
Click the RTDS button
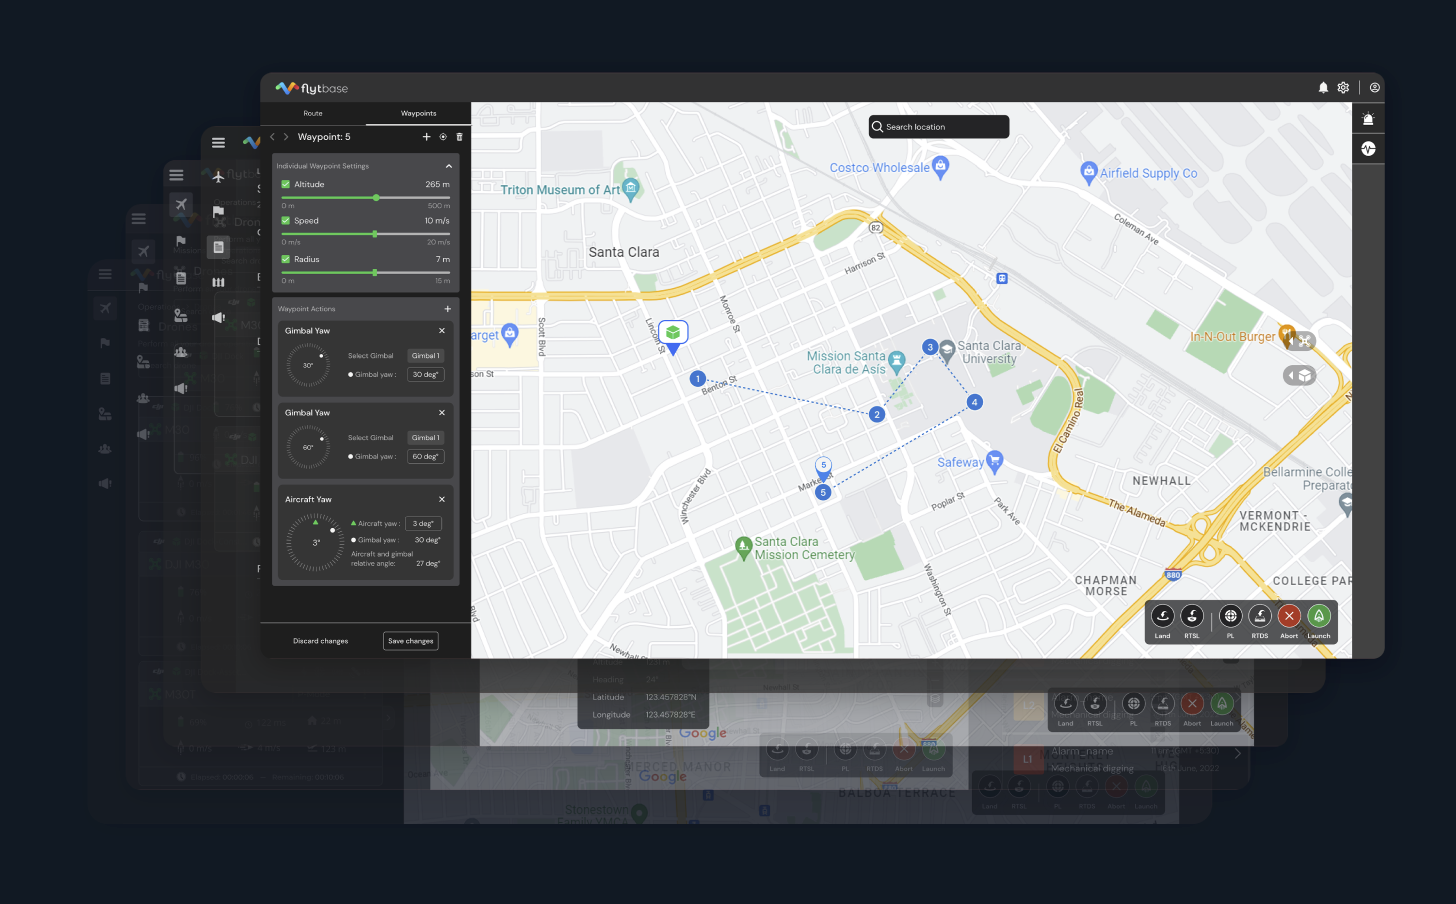click(1260, 616)
